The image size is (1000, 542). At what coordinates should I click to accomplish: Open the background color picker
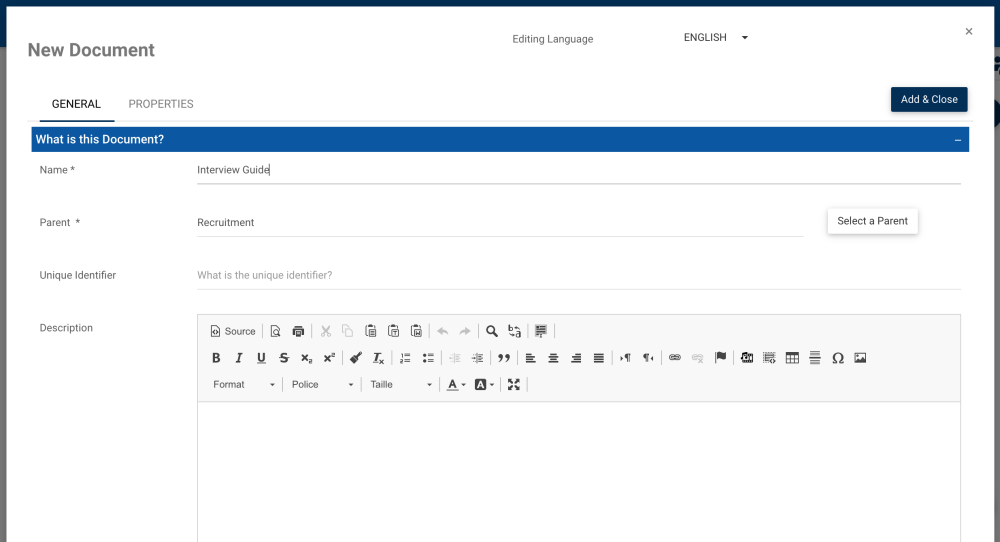(484, 385)
